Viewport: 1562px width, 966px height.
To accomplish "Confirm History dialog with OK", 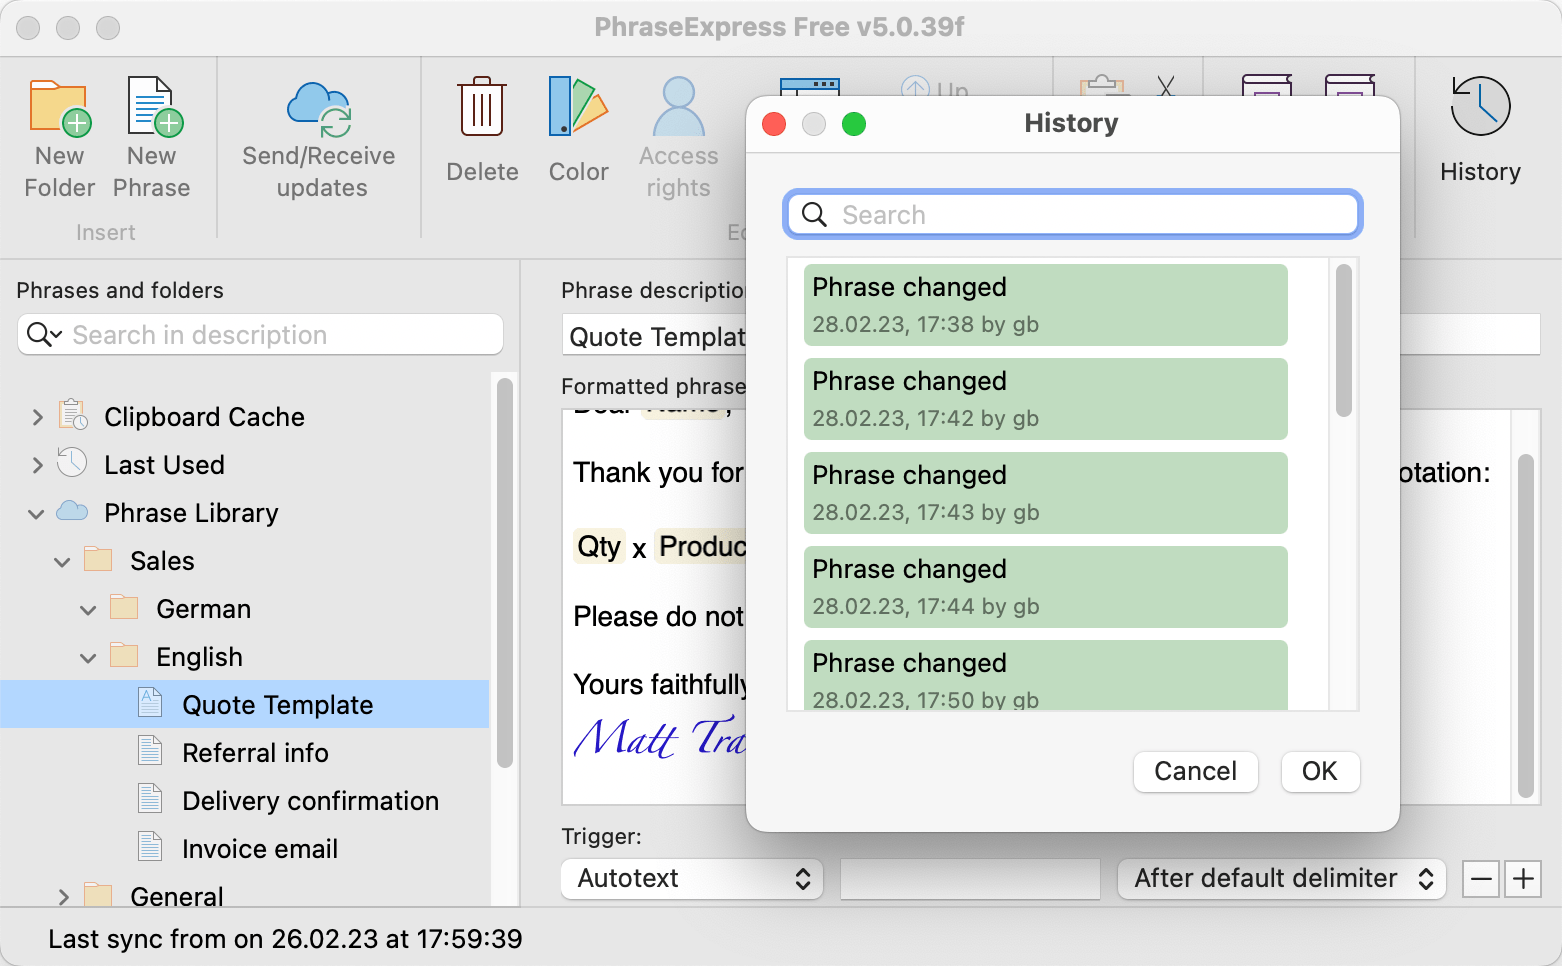I will pyautogui.click(x=1320, y=771).
